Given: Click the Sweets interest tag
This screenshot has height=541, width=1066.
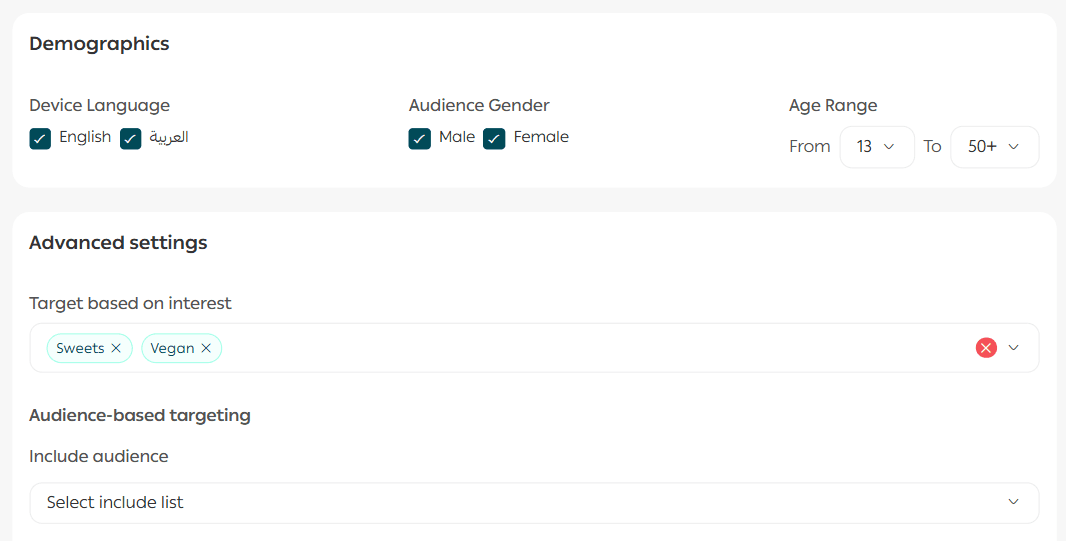Looking at the screenshot, I should coord(80,348).
